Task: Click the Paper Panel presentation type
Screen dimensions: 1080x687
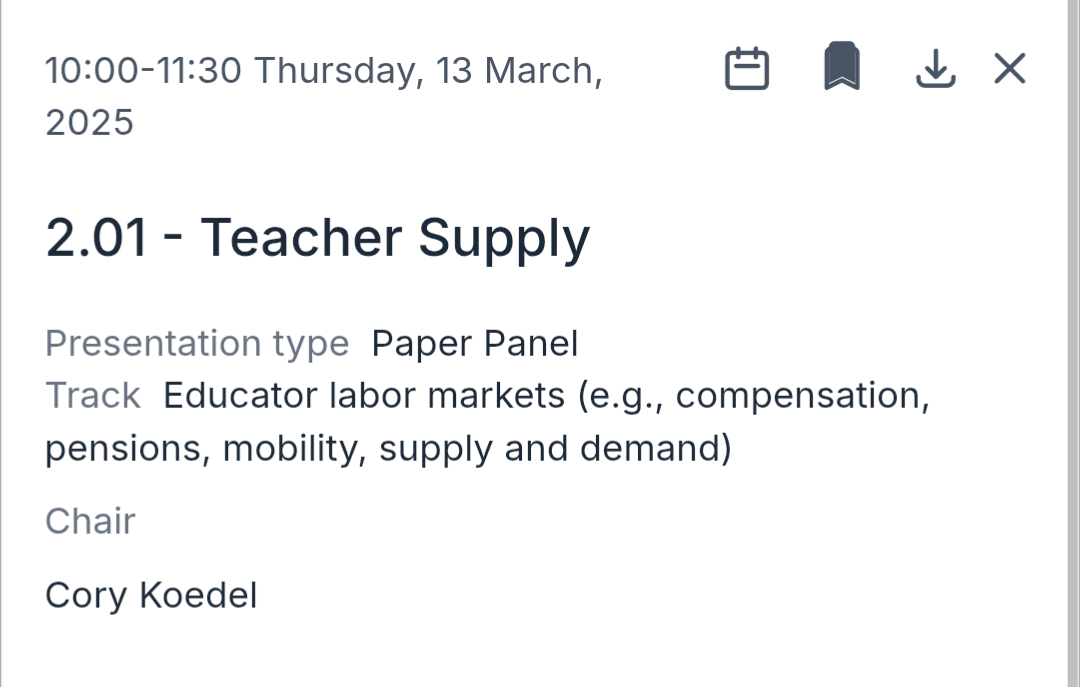Action: point(474,344)
